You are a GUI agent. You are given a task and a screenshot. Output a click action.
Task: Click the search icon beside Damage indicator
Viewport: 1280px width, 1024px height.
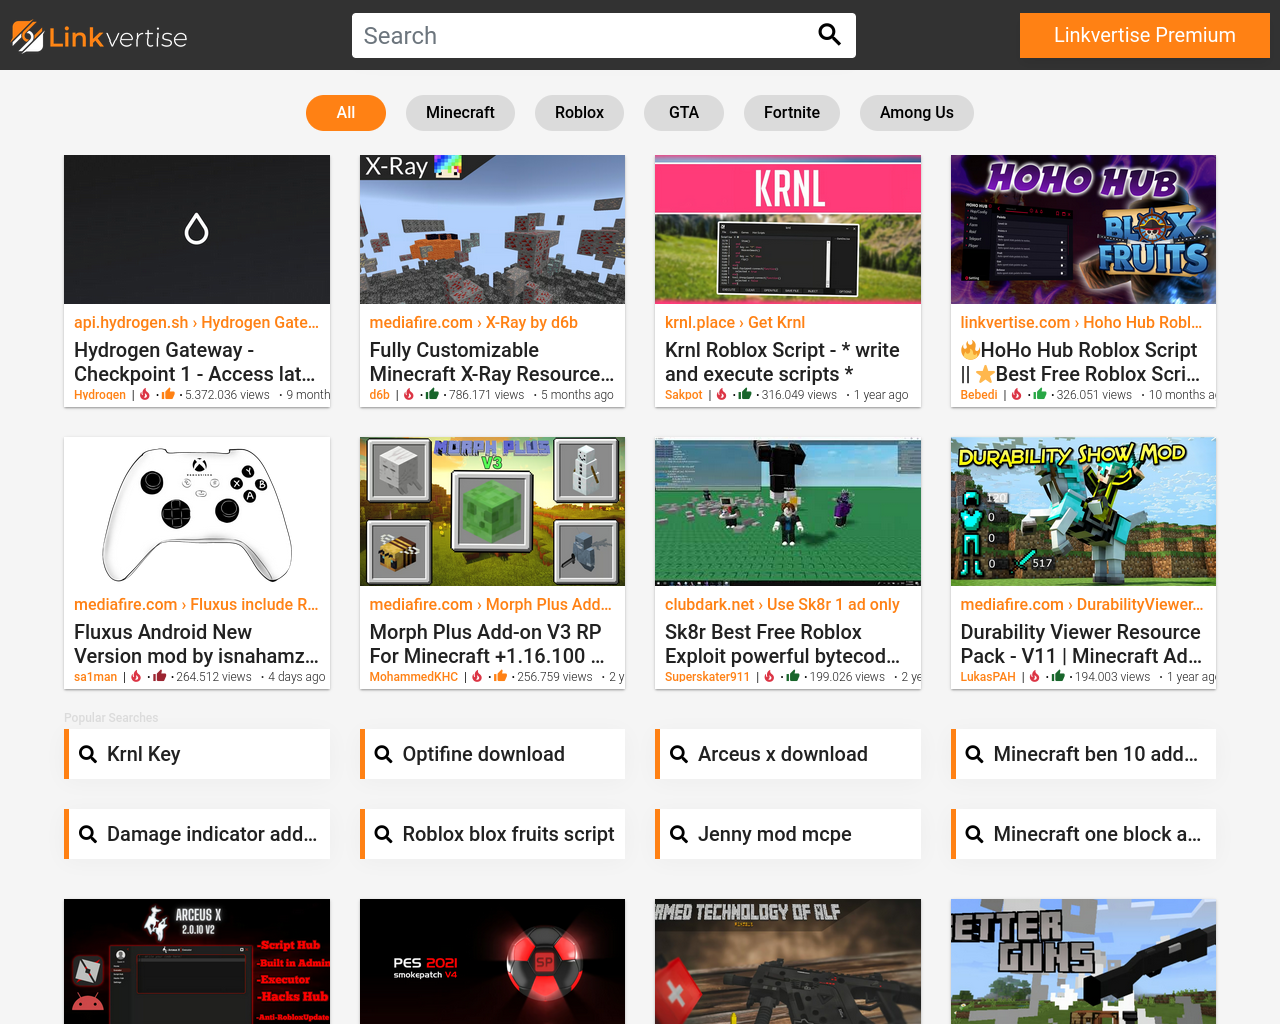click(x=88, y=834)
